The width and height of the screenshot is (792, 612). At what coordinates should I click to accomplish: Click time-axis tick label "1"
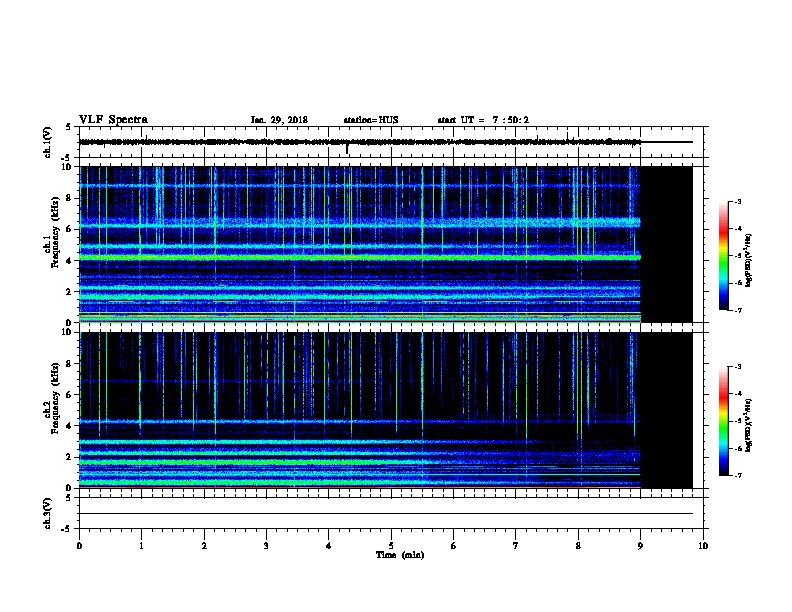point(141,546)
